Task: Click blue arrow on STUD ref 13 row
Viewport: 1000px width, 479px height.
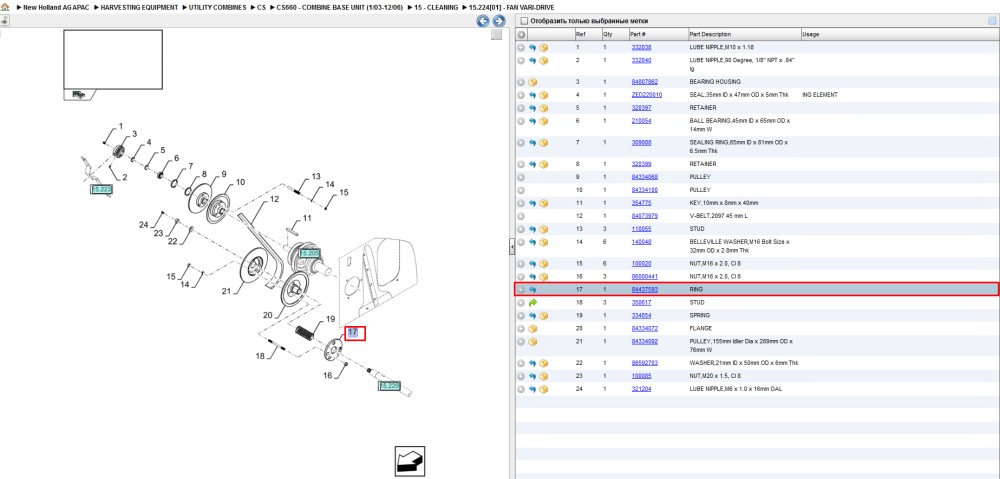Action: point(532,229)
